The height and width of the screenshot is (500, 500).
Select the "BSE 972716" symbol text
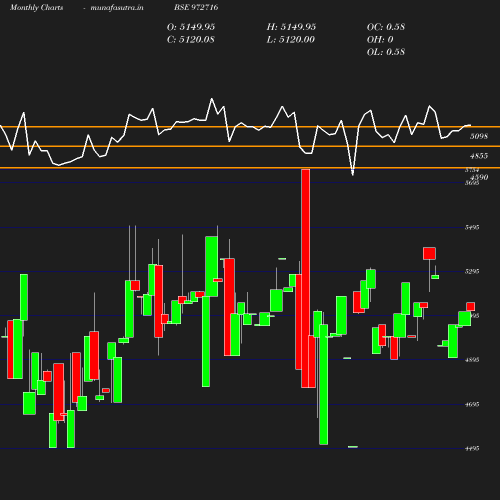click(x=196, y=7)
